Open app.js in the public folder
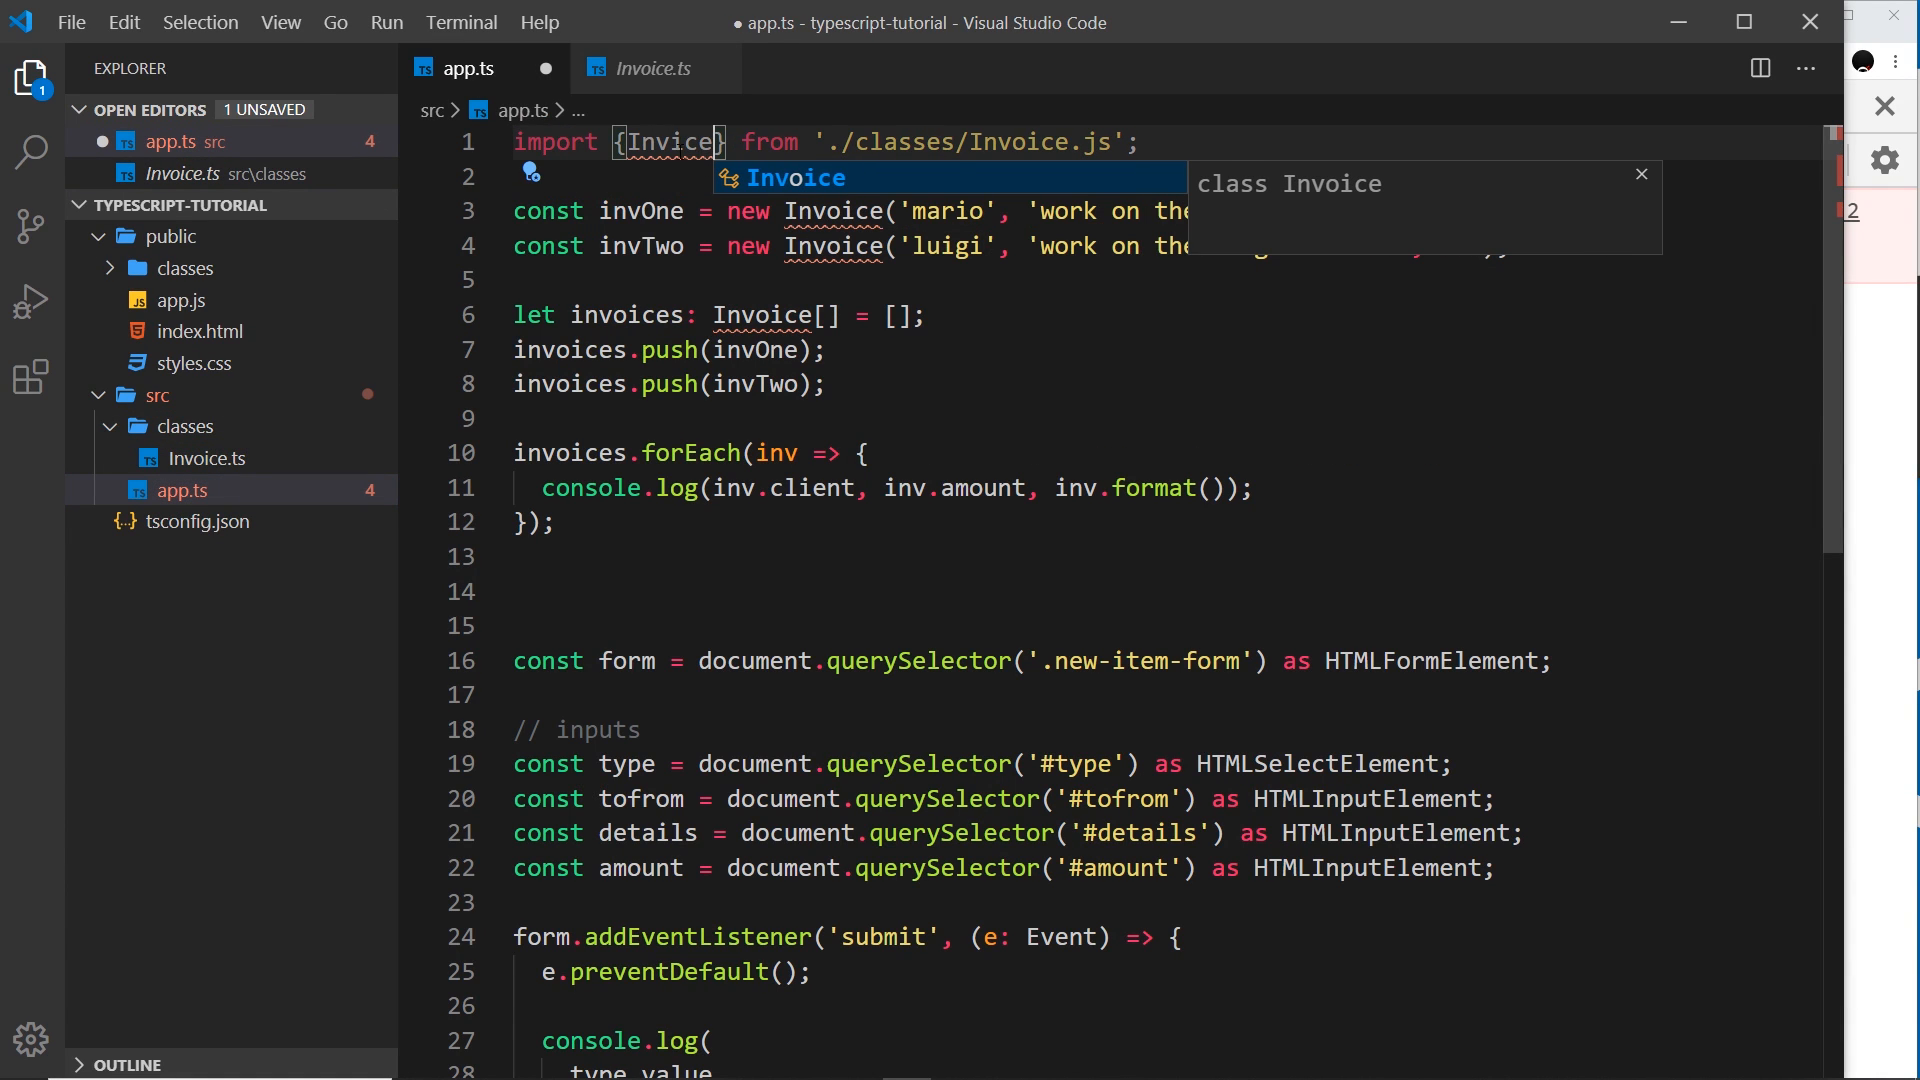 tap(180, 300)
